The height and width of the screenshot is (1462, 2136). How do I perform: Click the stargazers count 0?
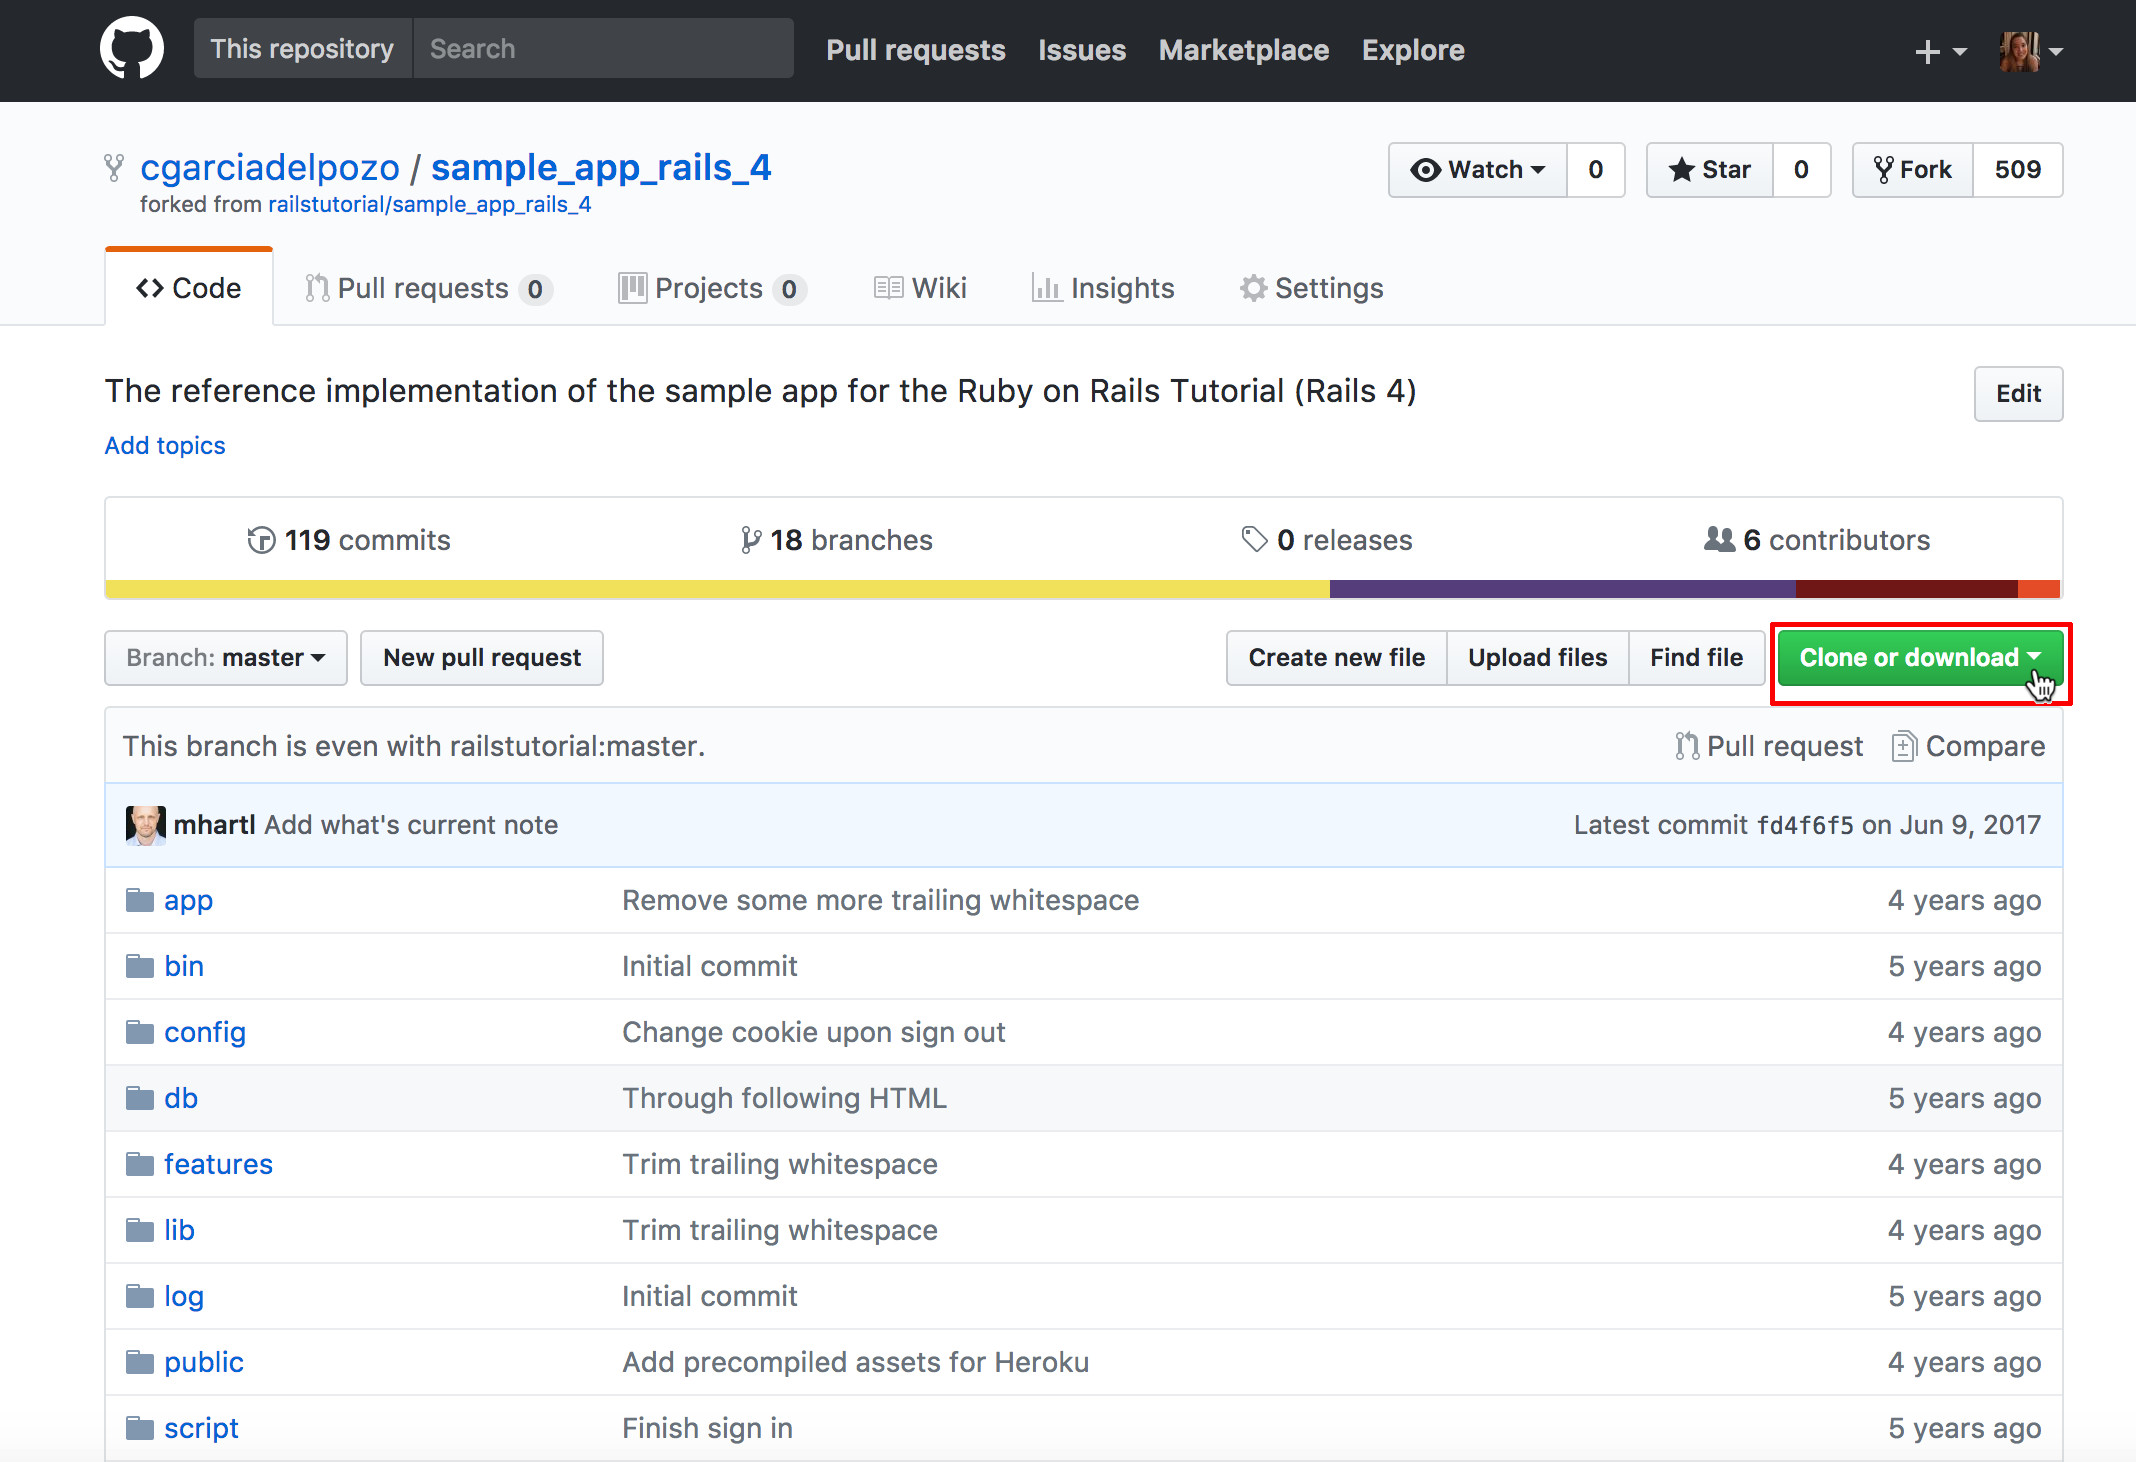[x=1801, y=170]
